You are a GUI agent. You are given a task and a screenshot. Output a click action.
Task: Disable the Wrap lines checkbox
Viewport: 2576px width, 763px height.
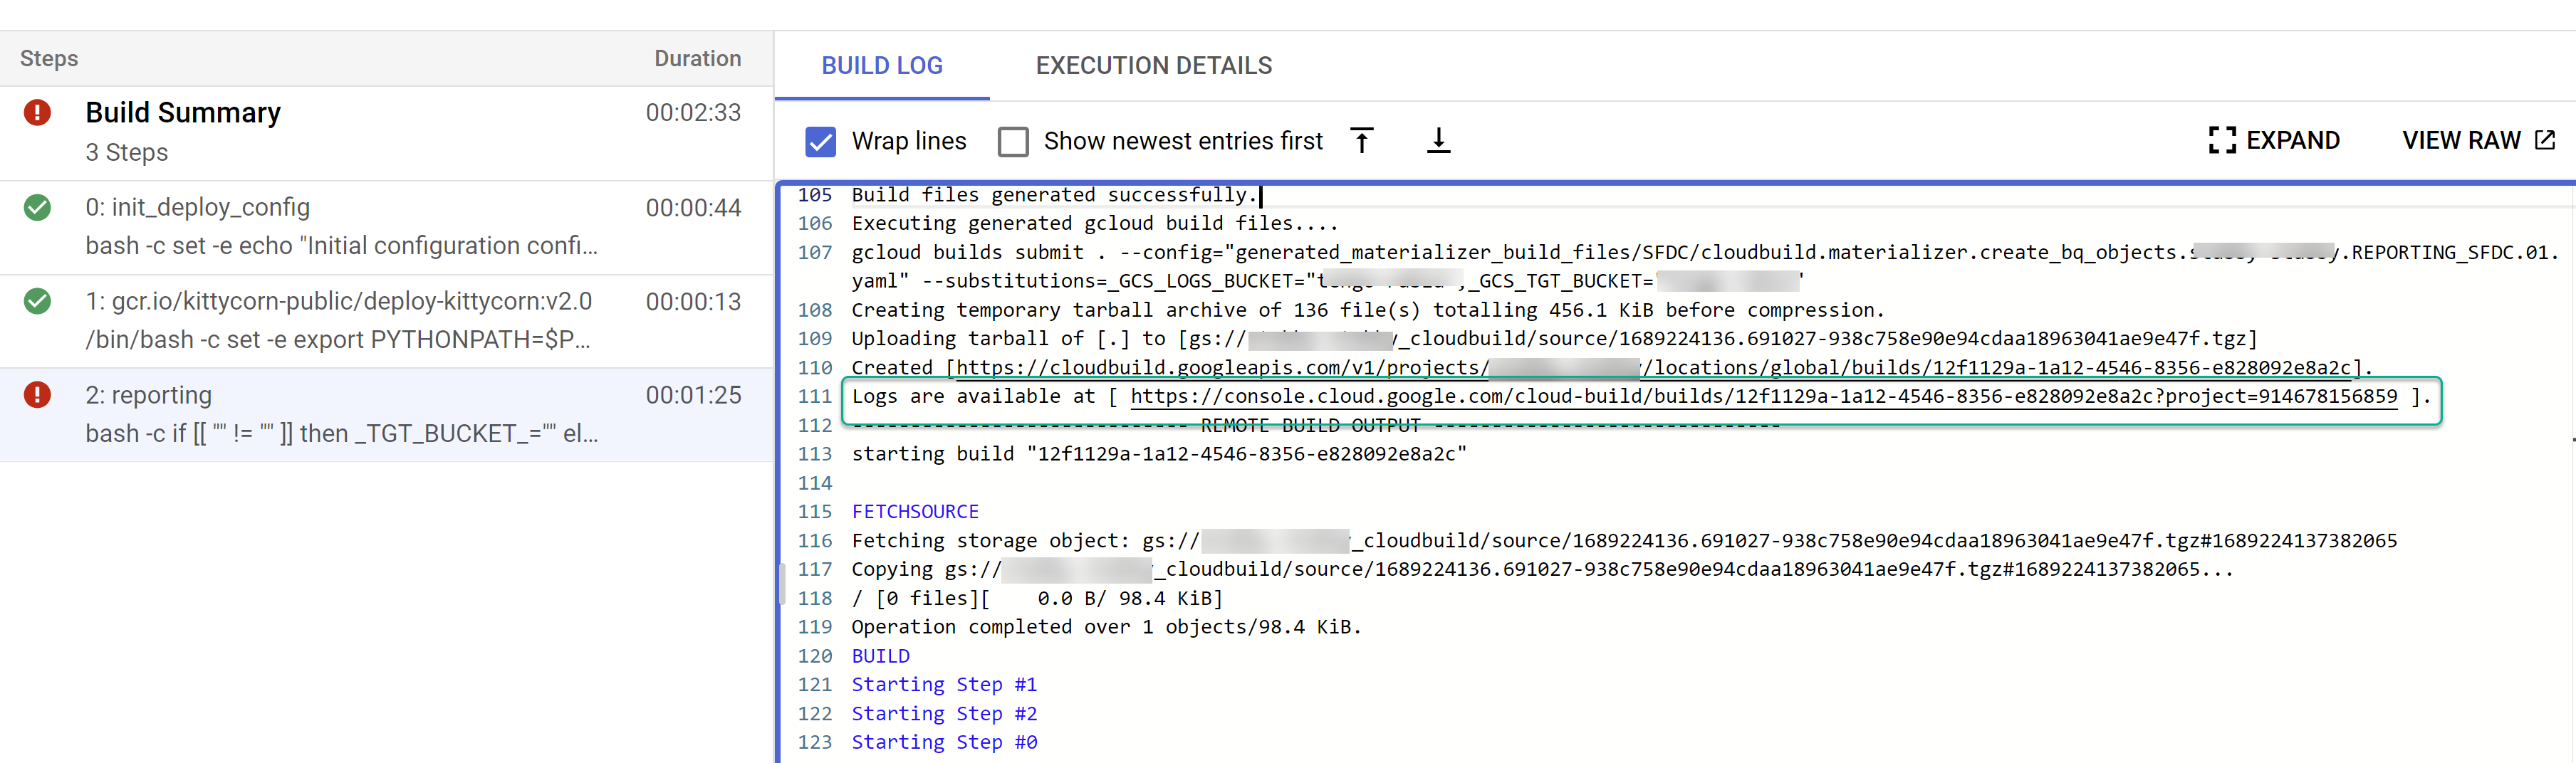(x=821, y=142)
